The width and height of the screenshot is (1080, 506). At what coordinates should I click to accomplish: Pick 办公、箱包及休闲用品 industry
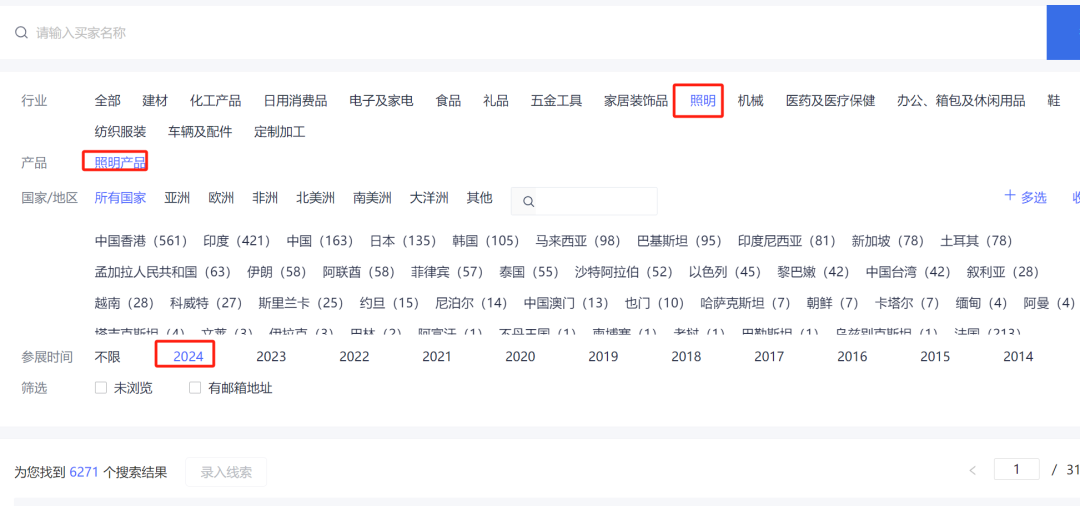pos(961,101)
